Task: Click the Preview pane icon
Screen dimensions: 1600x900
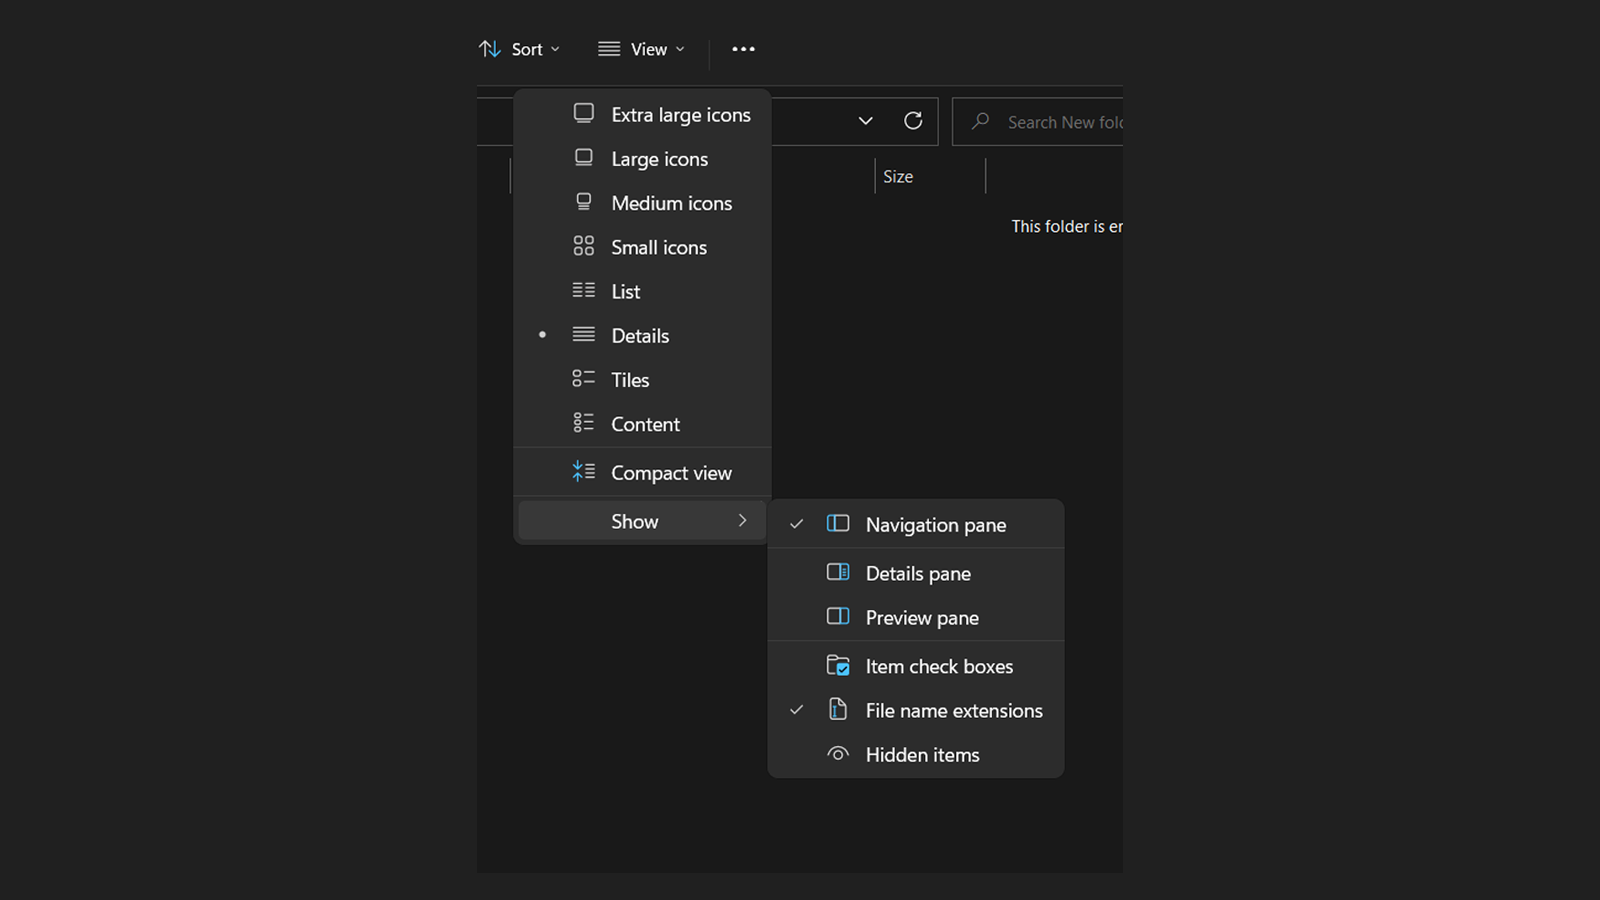Action: (838, 617)
